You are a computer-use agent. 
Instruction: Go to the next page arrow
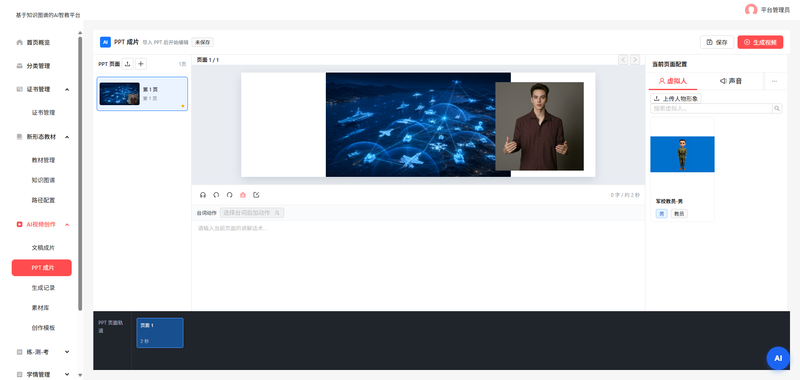tap(635, 60)
